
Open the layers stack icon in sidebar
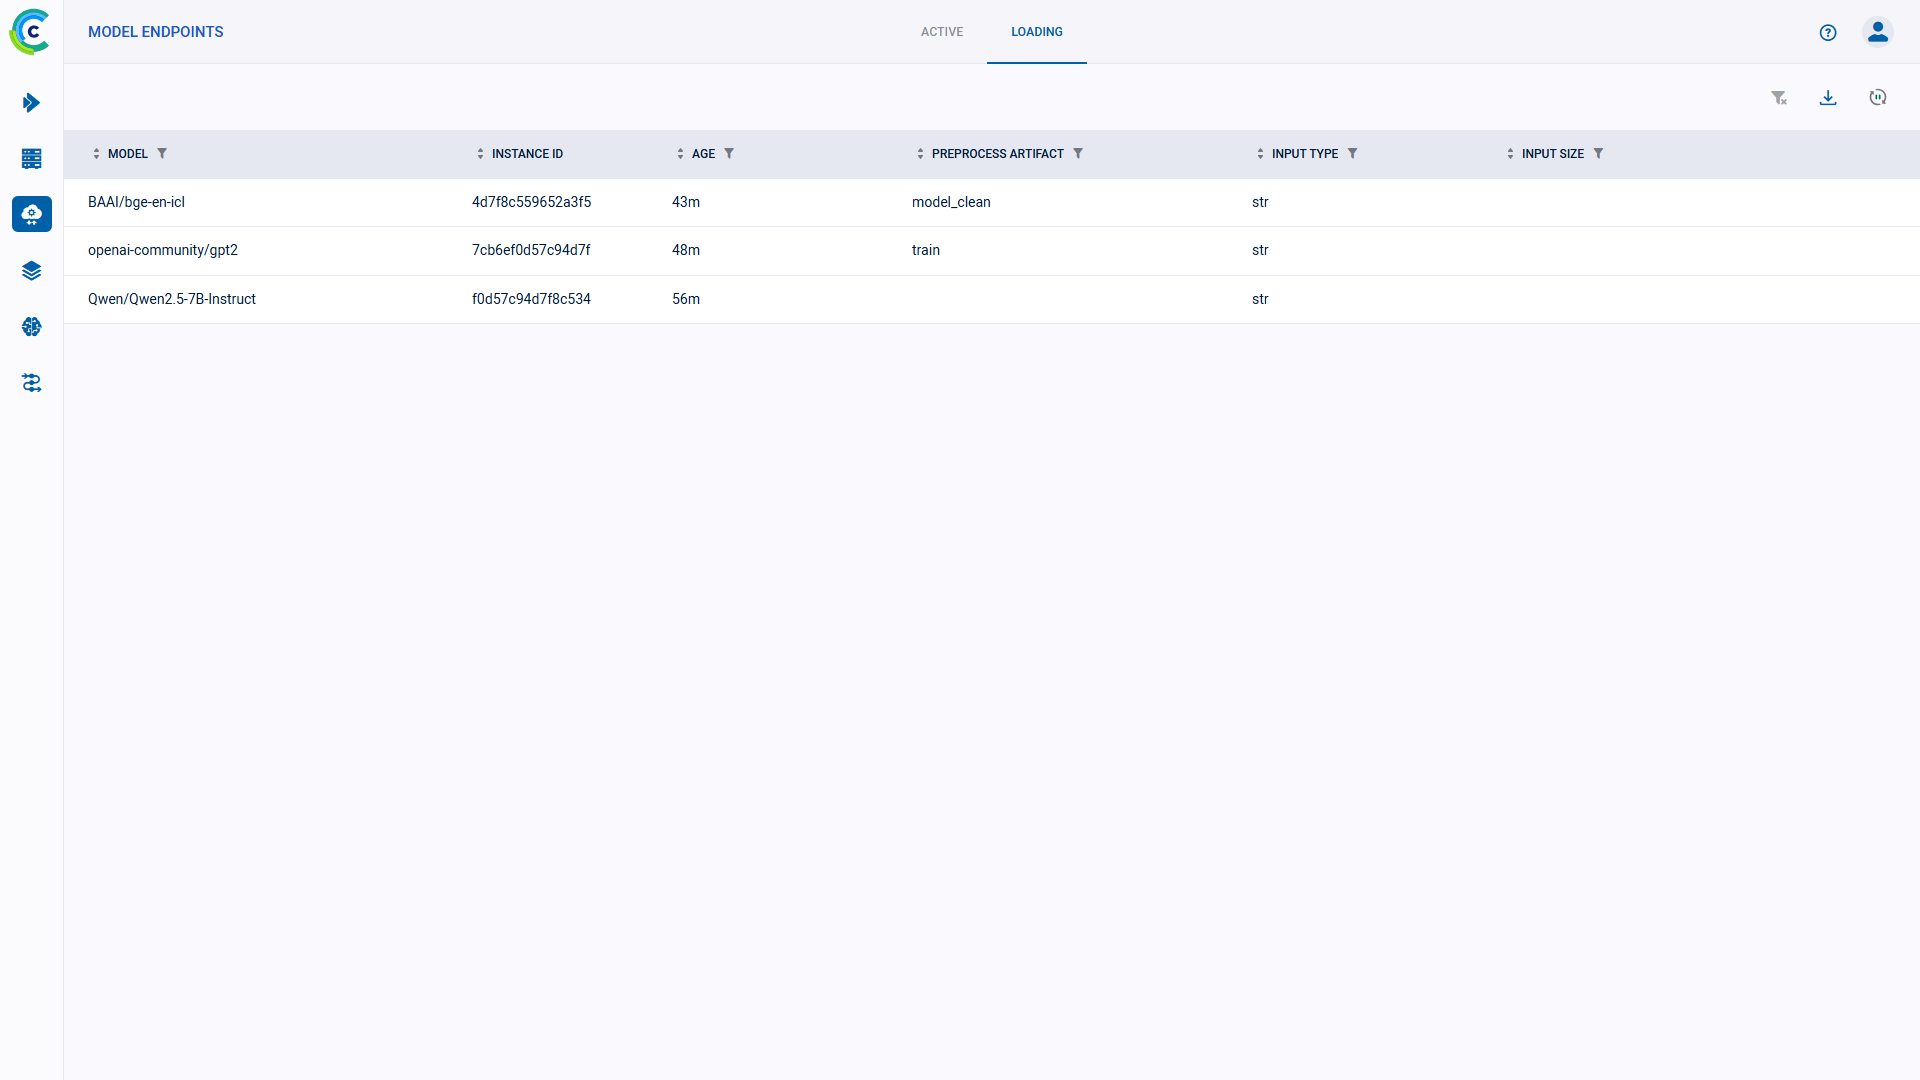point(31,270)
